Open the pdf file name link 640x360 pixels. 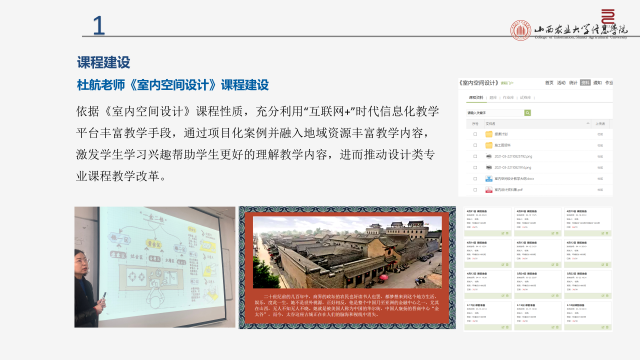coord(509,189)
